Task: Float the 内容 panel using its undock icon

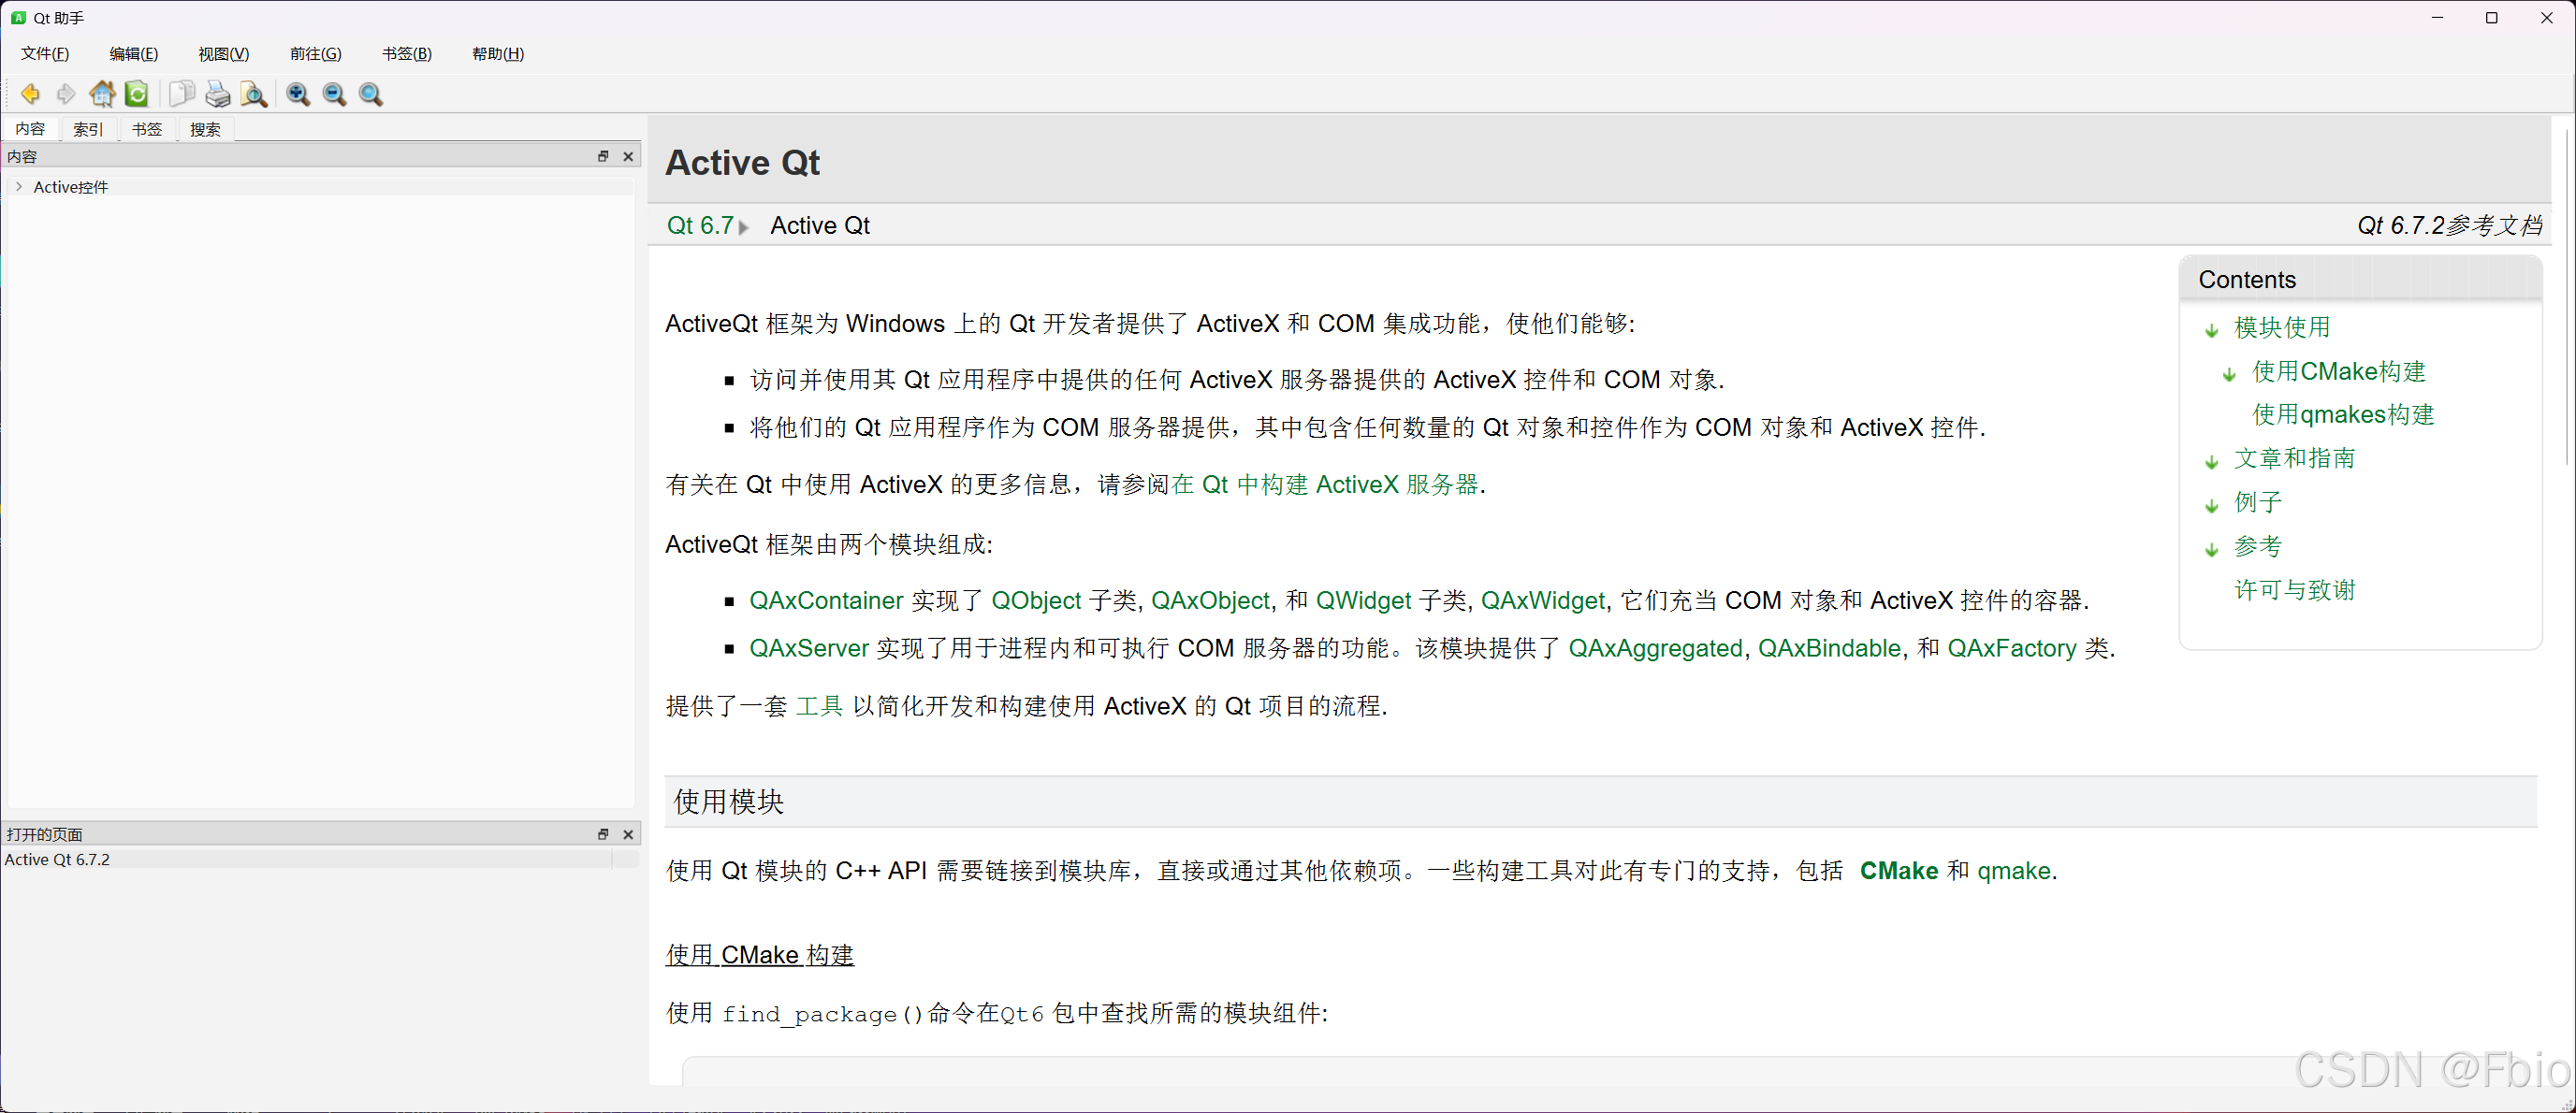Action: pyautogui.click(x=603, y=156)
